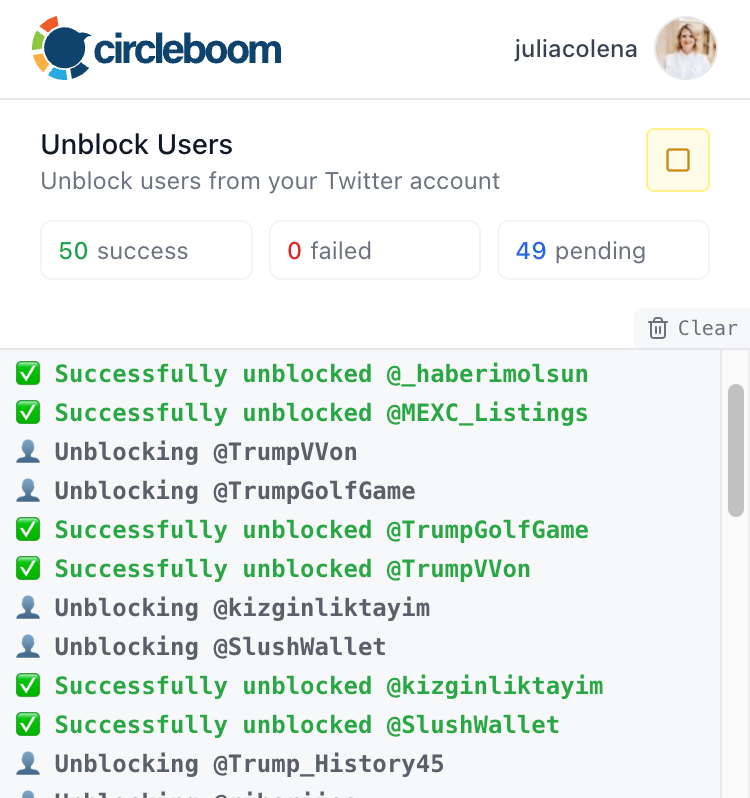Click green checkmark beside @MEXC_Listings
This screenshot has height=798, width=750.
click(x=28, y=413)
